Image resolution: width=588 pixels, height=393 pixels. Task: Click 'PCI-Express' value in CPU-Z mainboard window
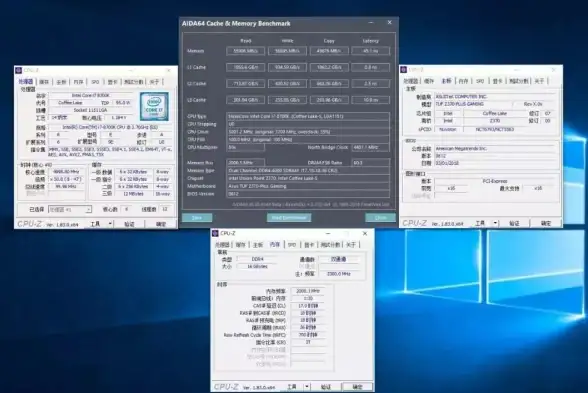[495, 181]
